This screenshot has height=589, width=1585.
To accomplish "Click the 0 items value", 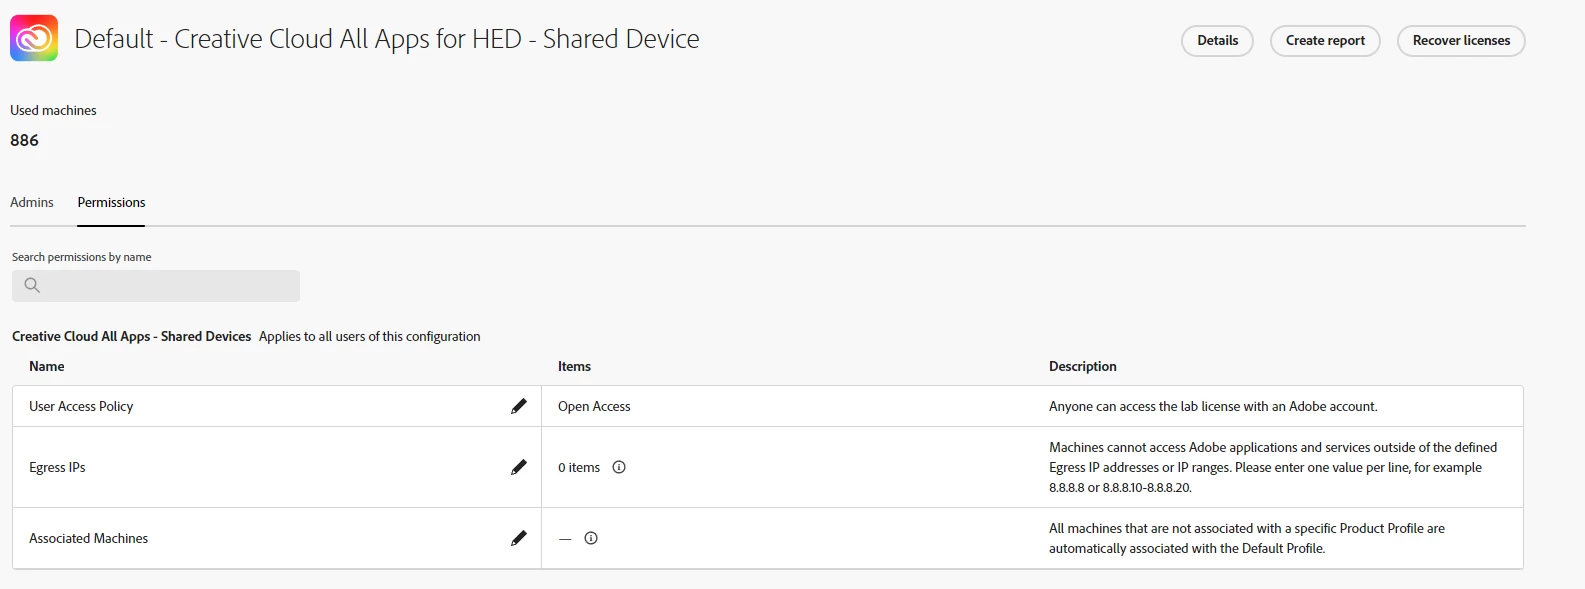I will click(x=579, y=467).
